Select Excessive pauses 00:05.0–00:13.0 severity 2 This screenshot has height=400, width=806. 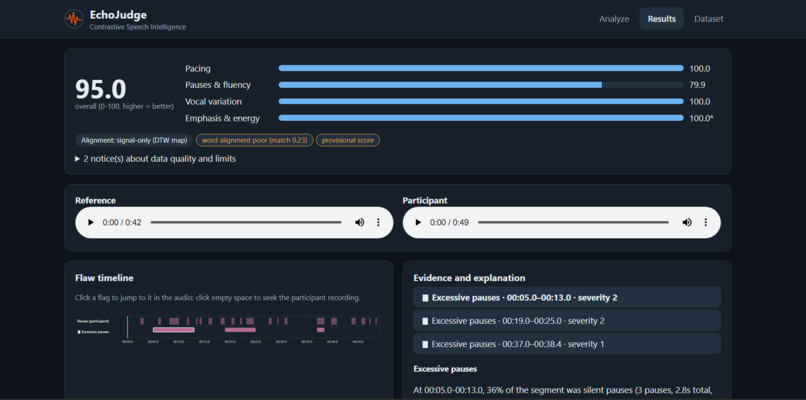point(567,297)
